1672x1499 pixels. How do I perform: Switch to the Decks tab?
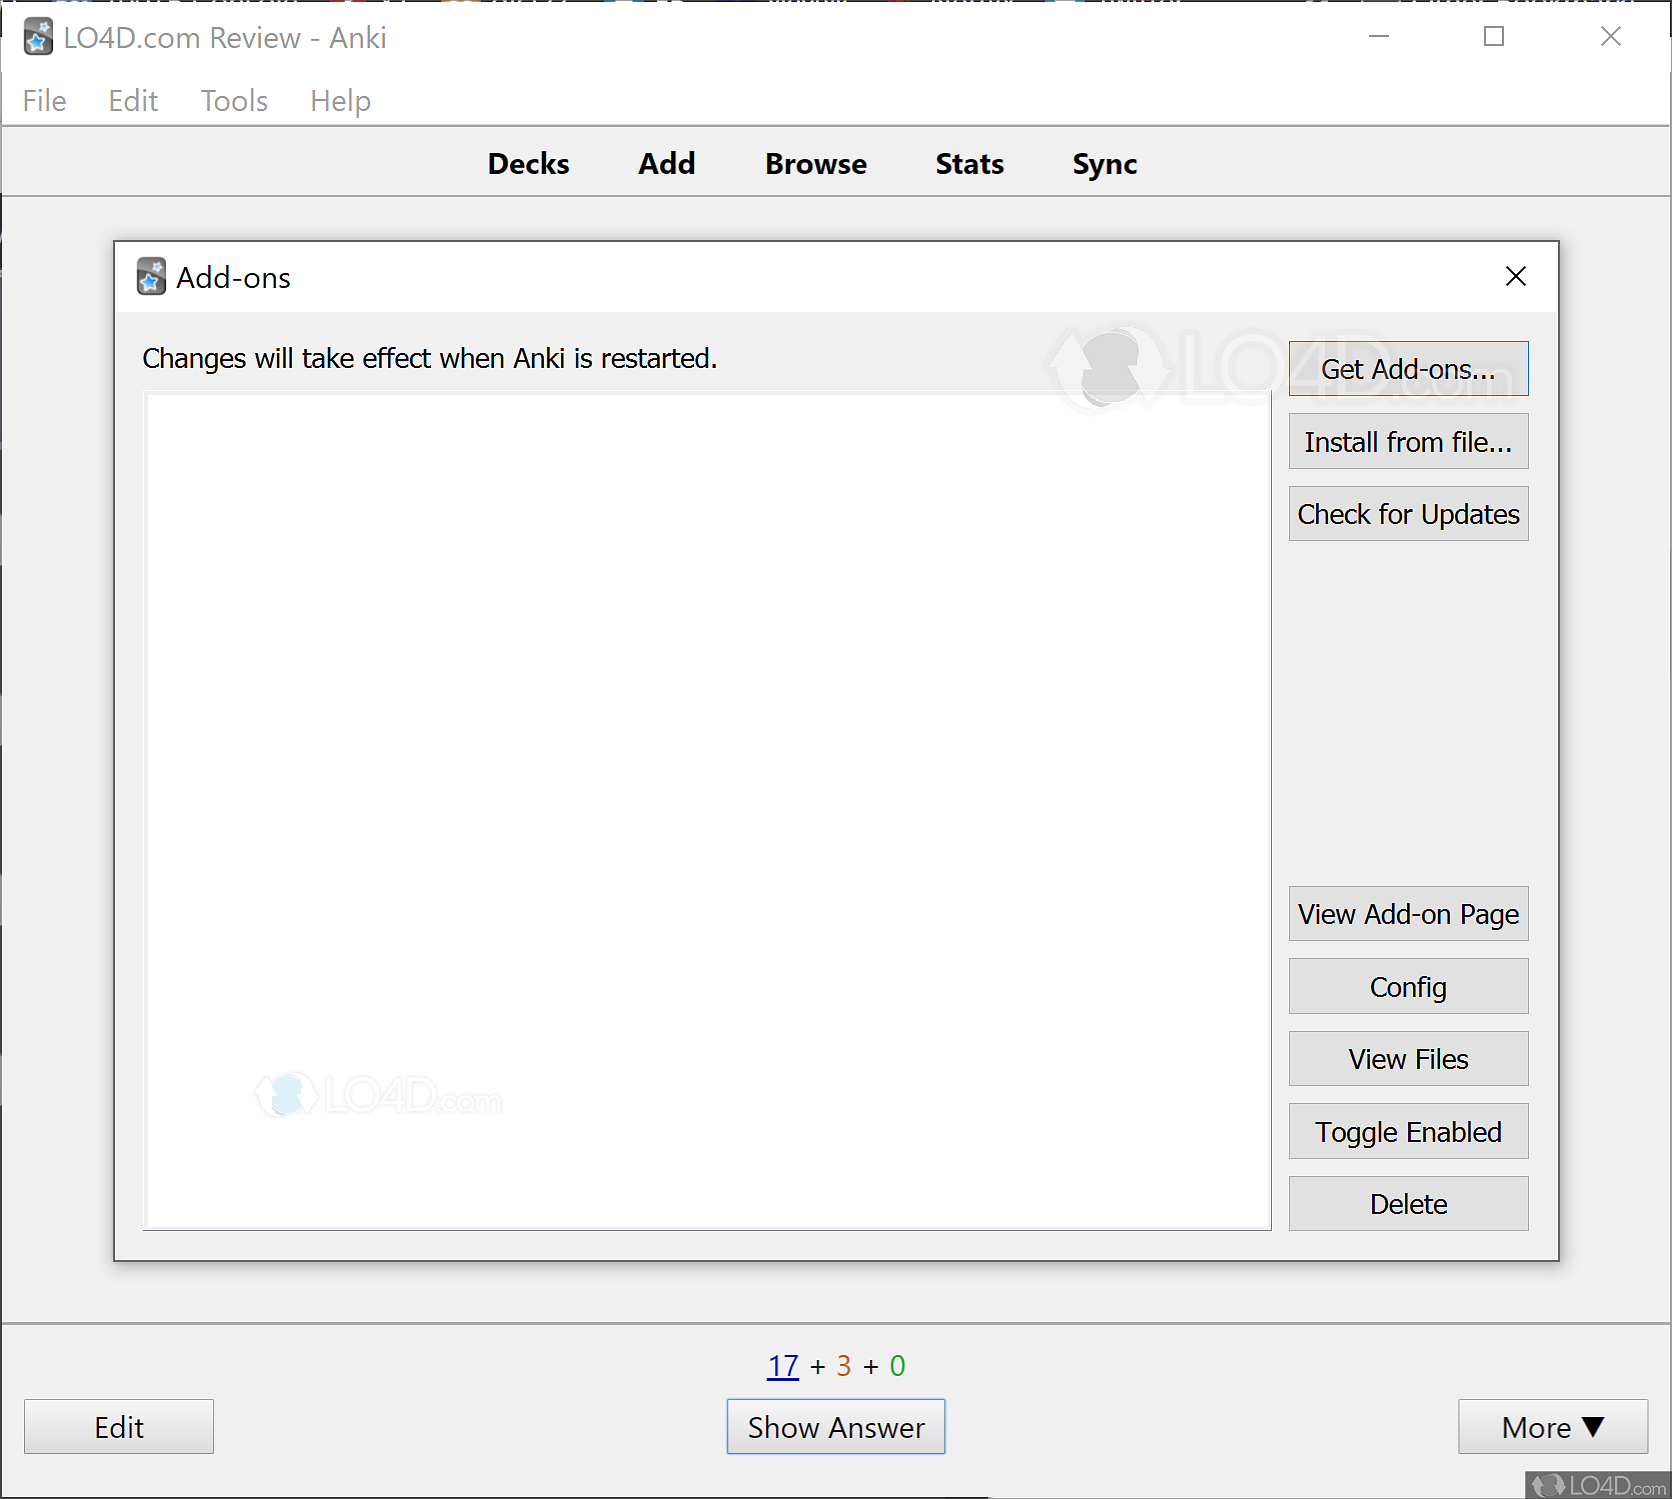pos(528,163)
